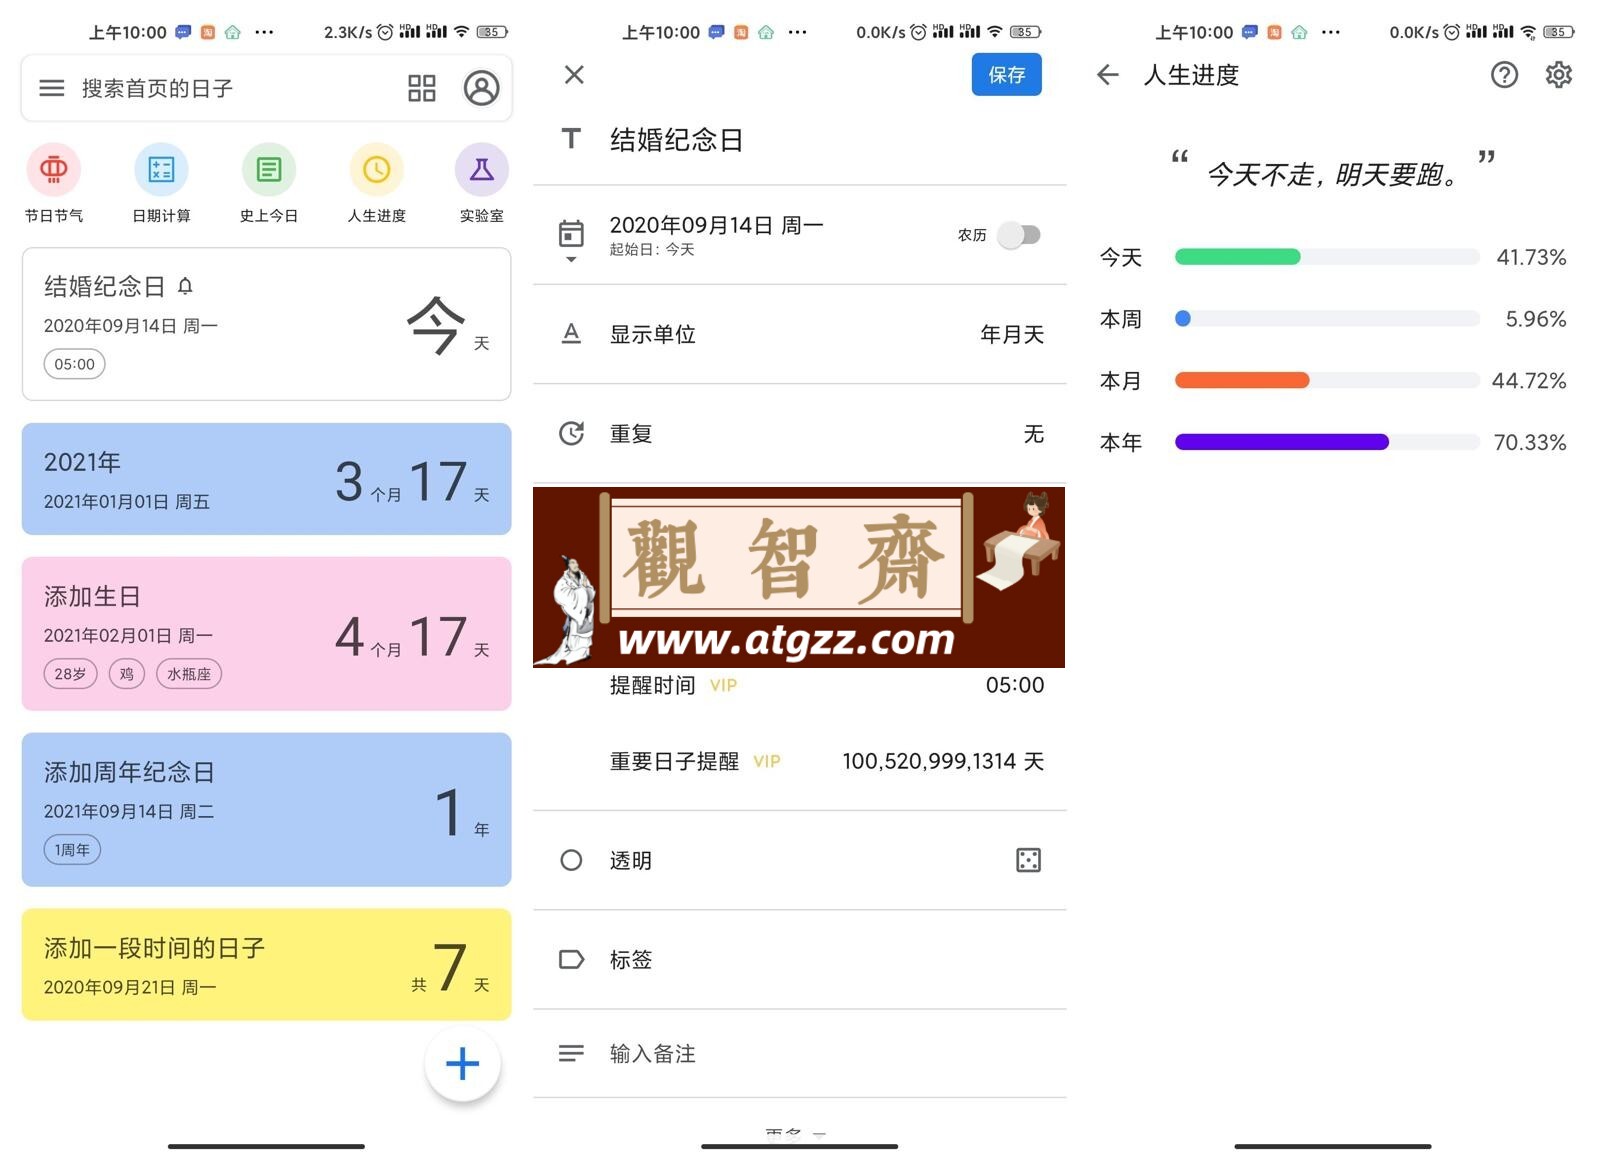Change 显示单位 value 年月天
Screen dimensions: 1600x1156
[x=1012, y=334]
